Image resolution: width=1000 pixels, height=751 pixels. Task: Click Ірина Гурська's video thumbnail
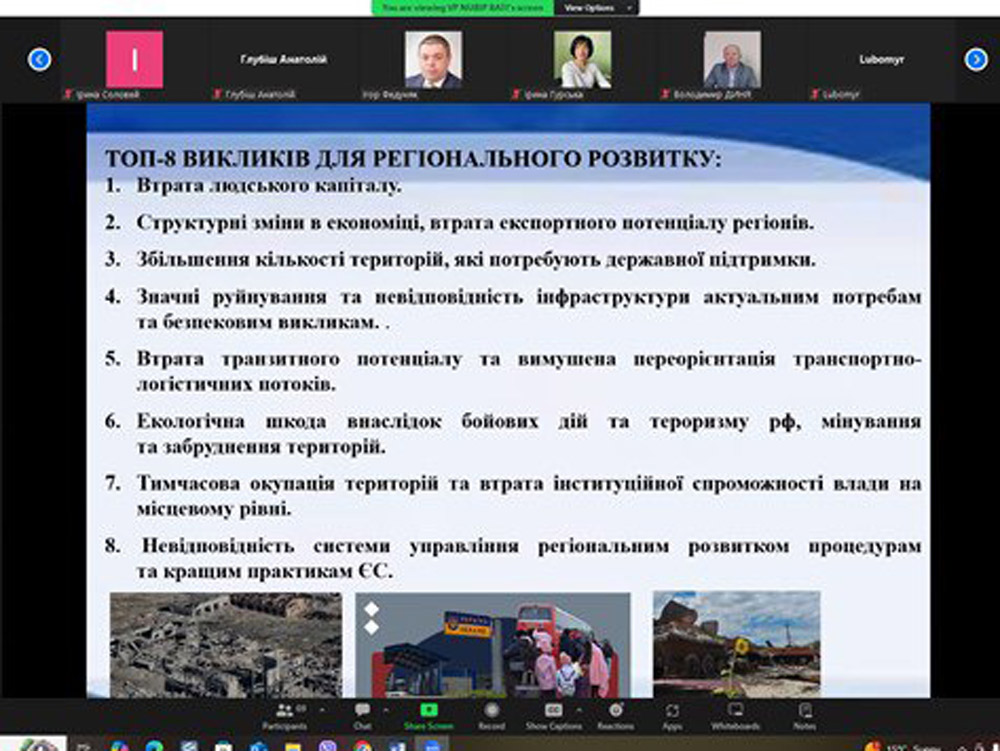coord(583,60)
